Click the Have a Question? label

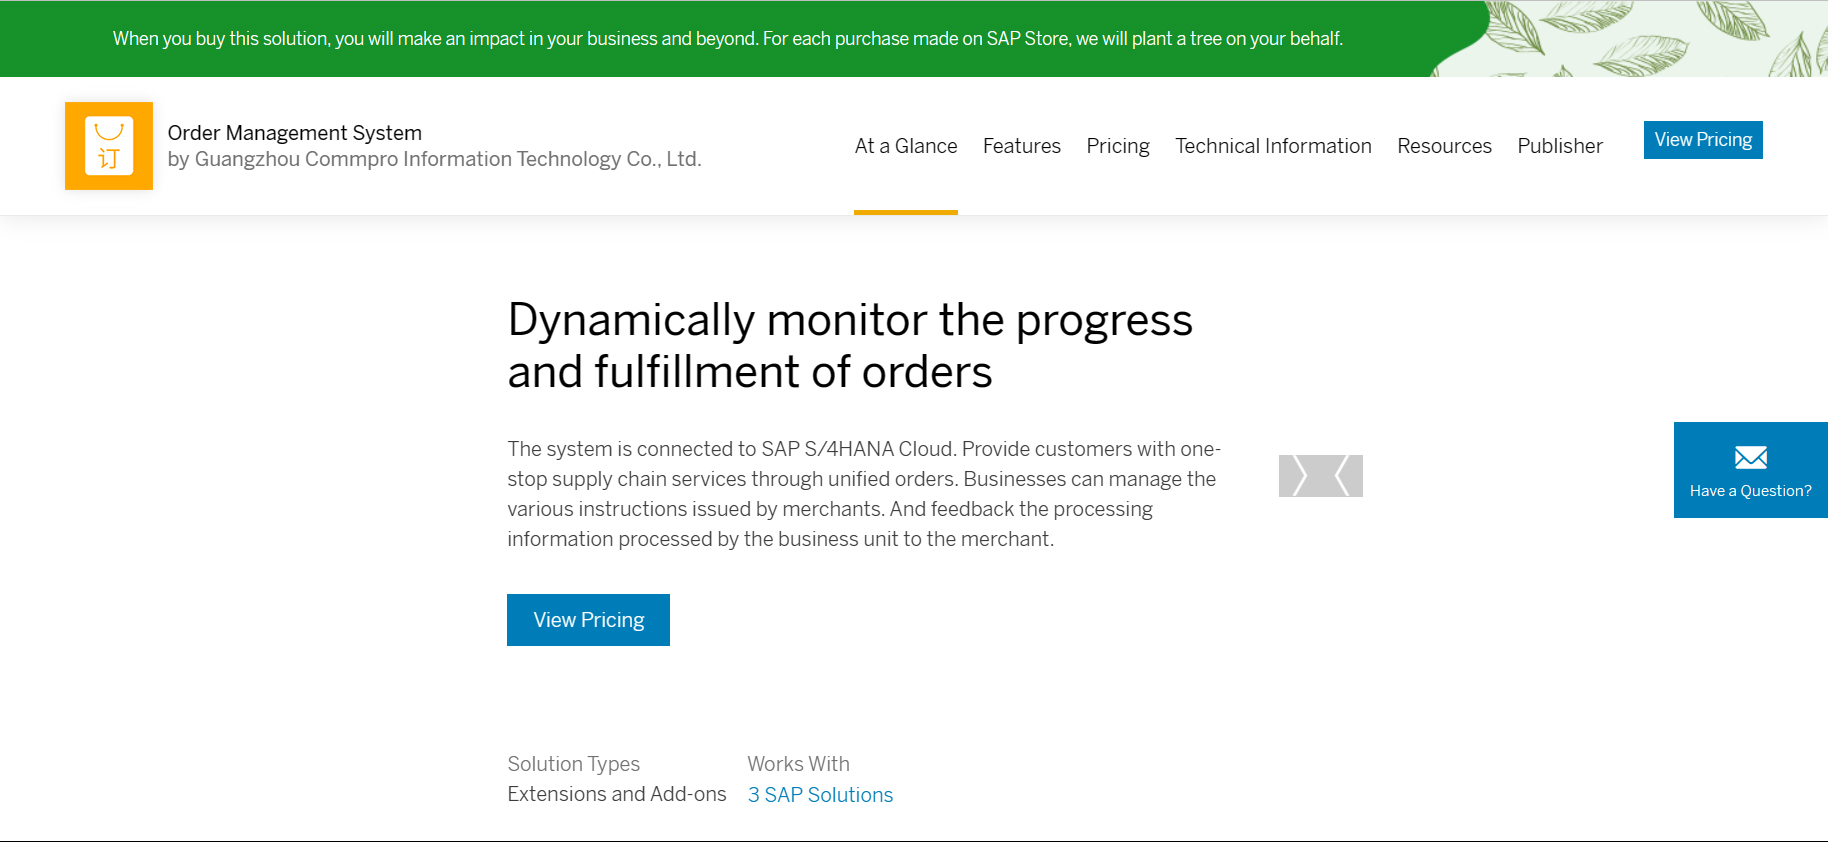pos(1750,491)
